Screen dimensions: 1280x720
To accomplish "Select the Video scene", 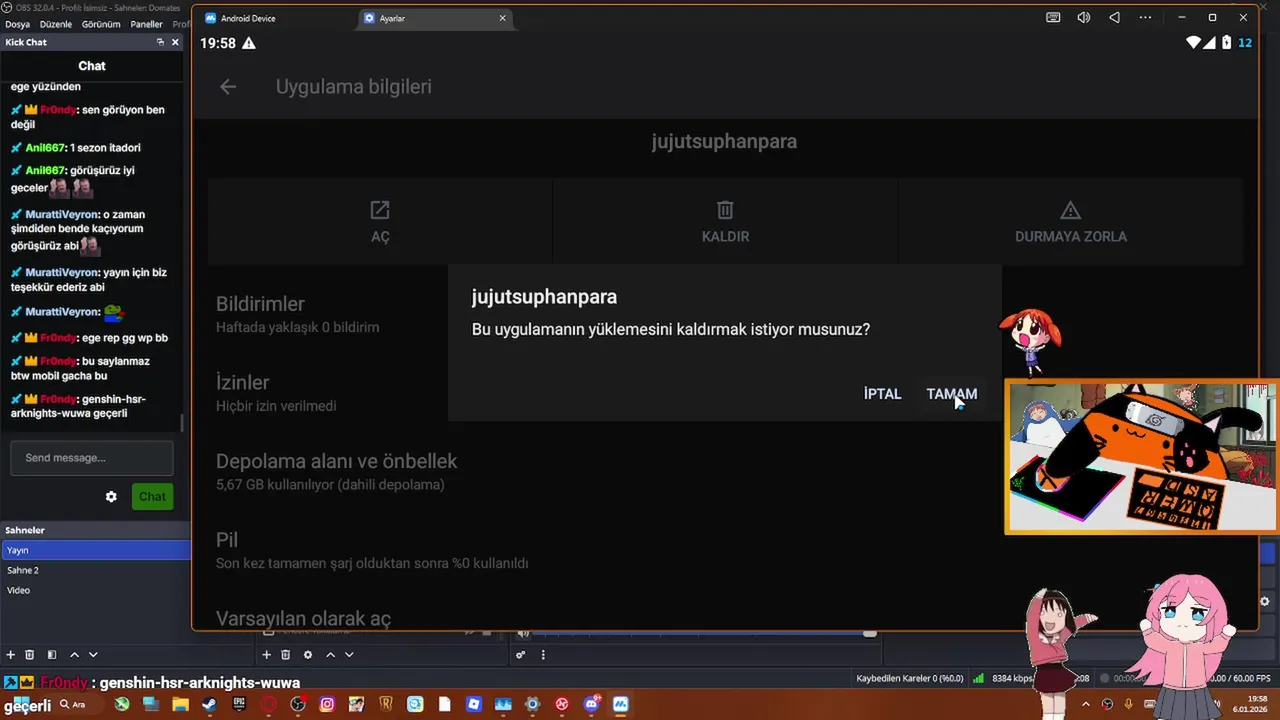I will click(96, 590).
